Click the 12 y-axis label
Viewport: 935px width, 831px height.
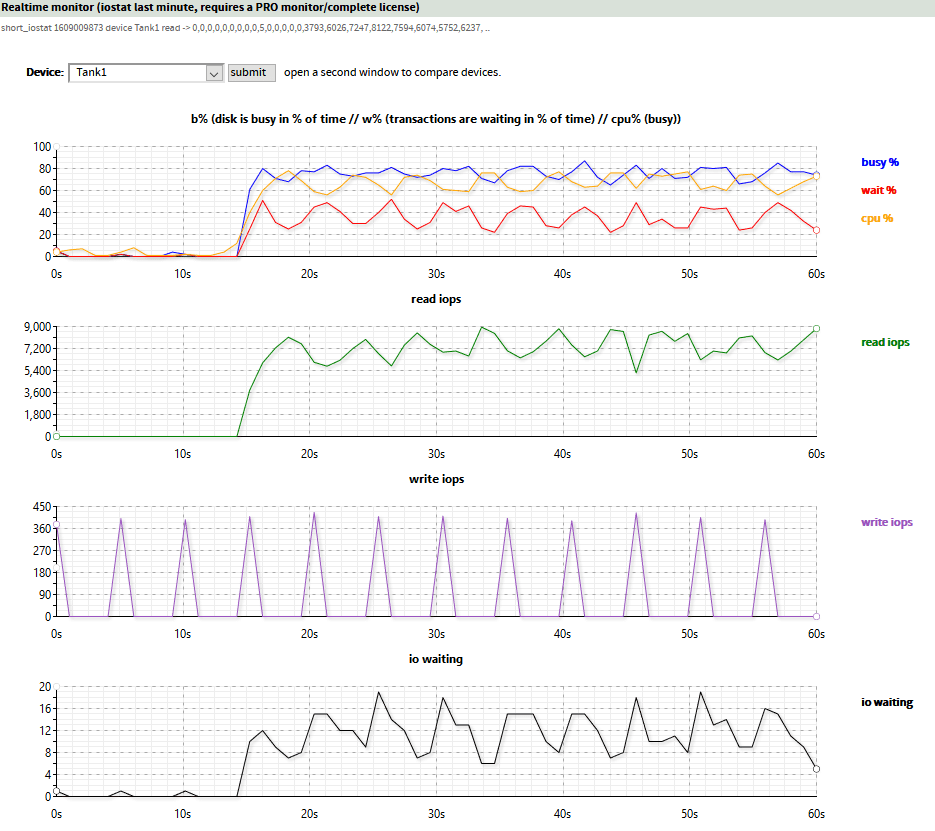[45, 731]
